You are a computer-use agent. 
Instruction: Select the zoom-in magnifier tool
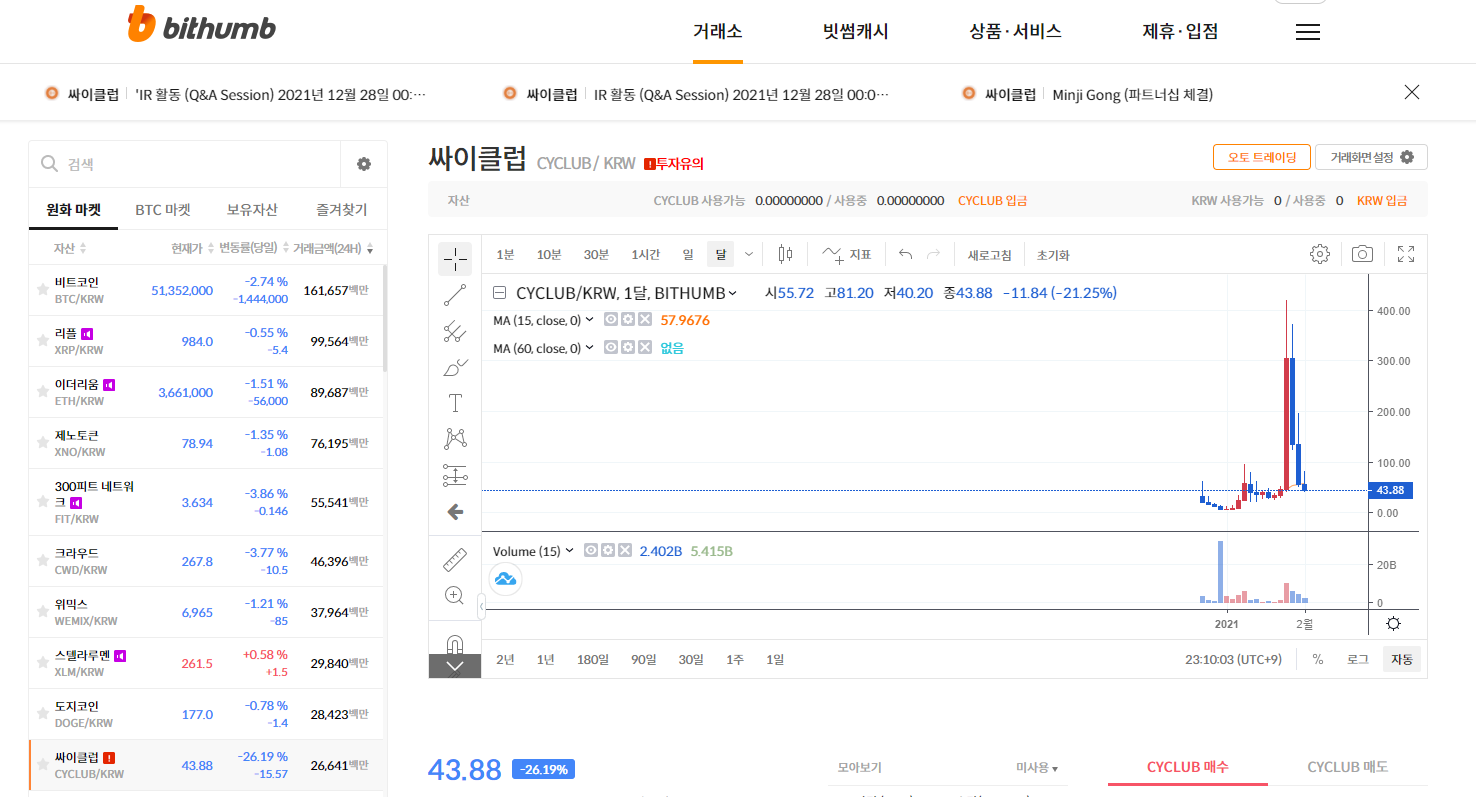click(455, 596)
